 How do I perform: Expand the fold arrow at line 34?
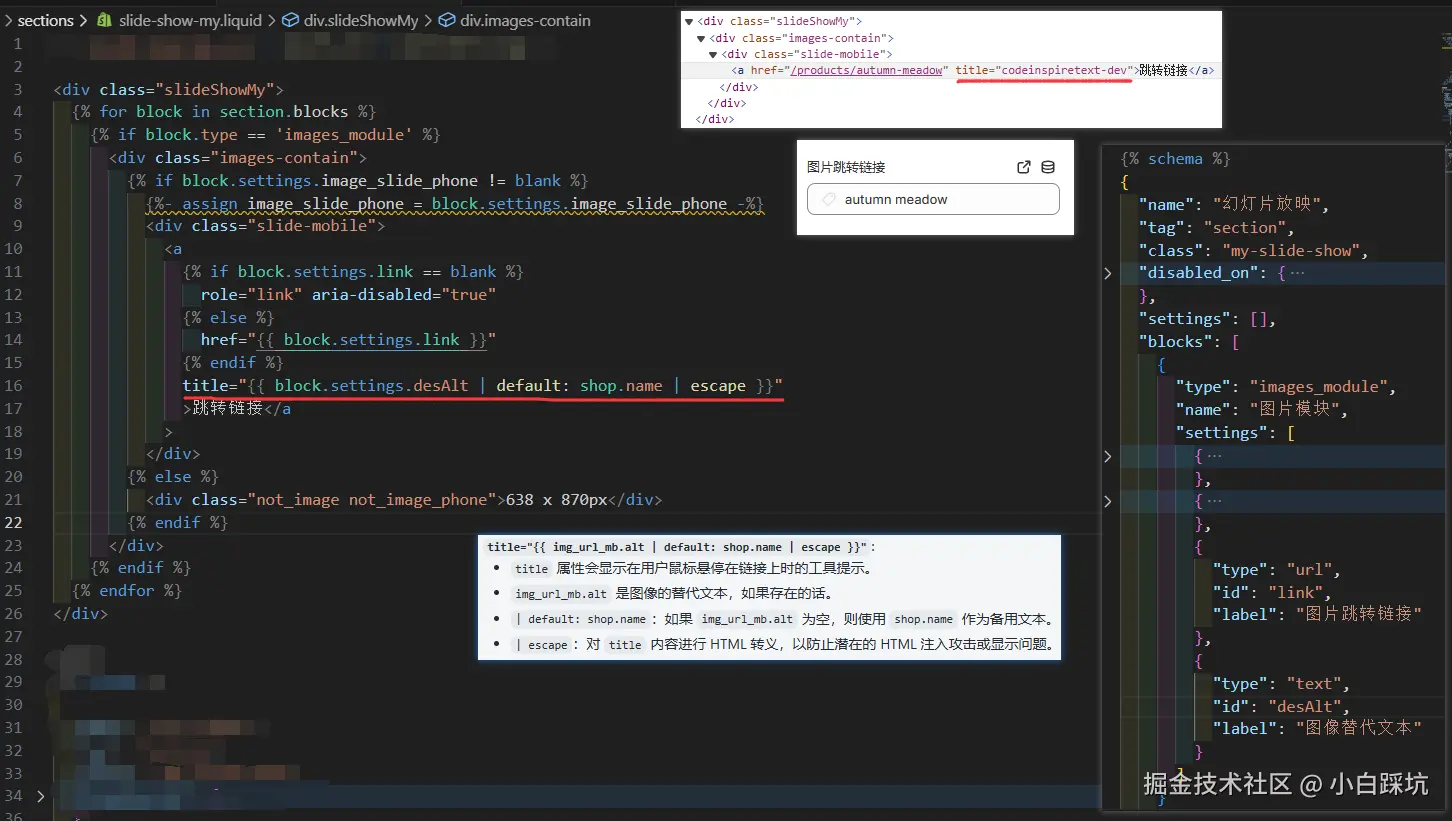click(40, 796)
